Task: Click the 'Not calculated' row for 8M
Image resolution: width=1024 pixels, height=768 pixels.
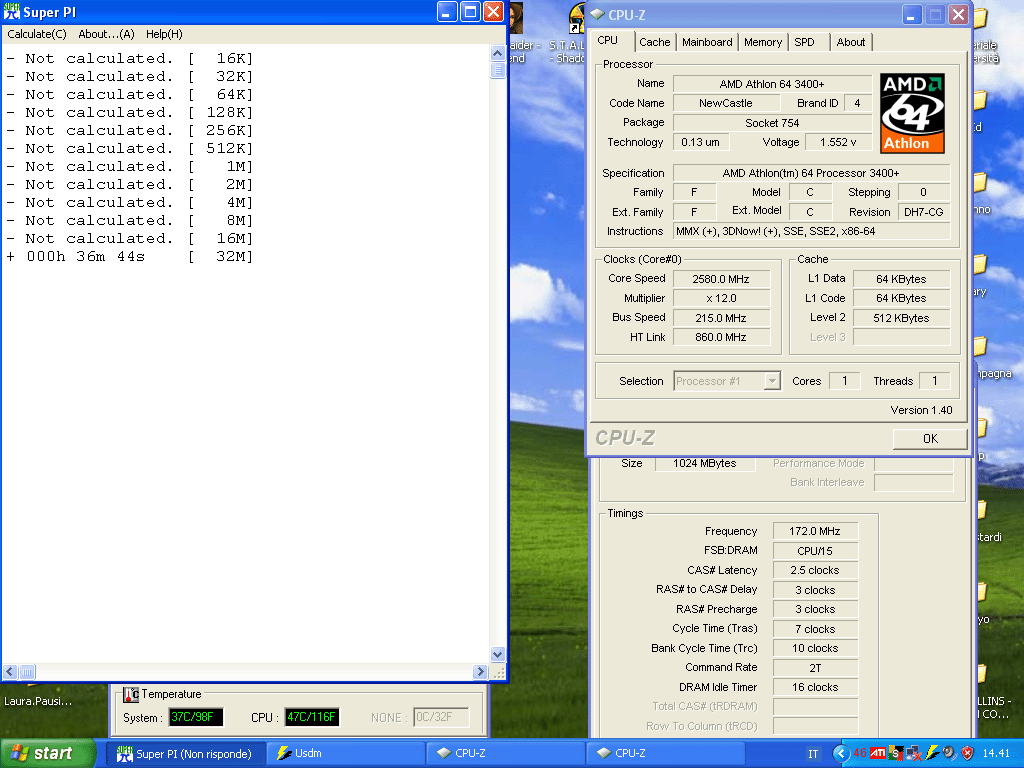Action: (x=129, y=221)
